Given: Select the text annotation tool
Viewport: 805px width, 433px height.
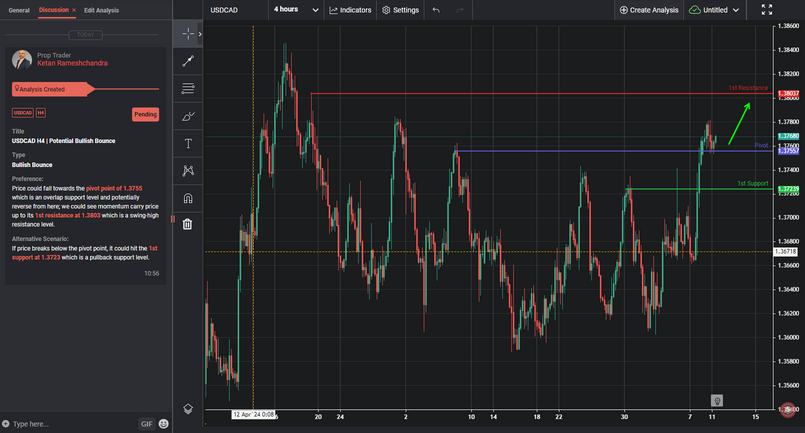Looking at the screenshot, I should tap(188, 143).
